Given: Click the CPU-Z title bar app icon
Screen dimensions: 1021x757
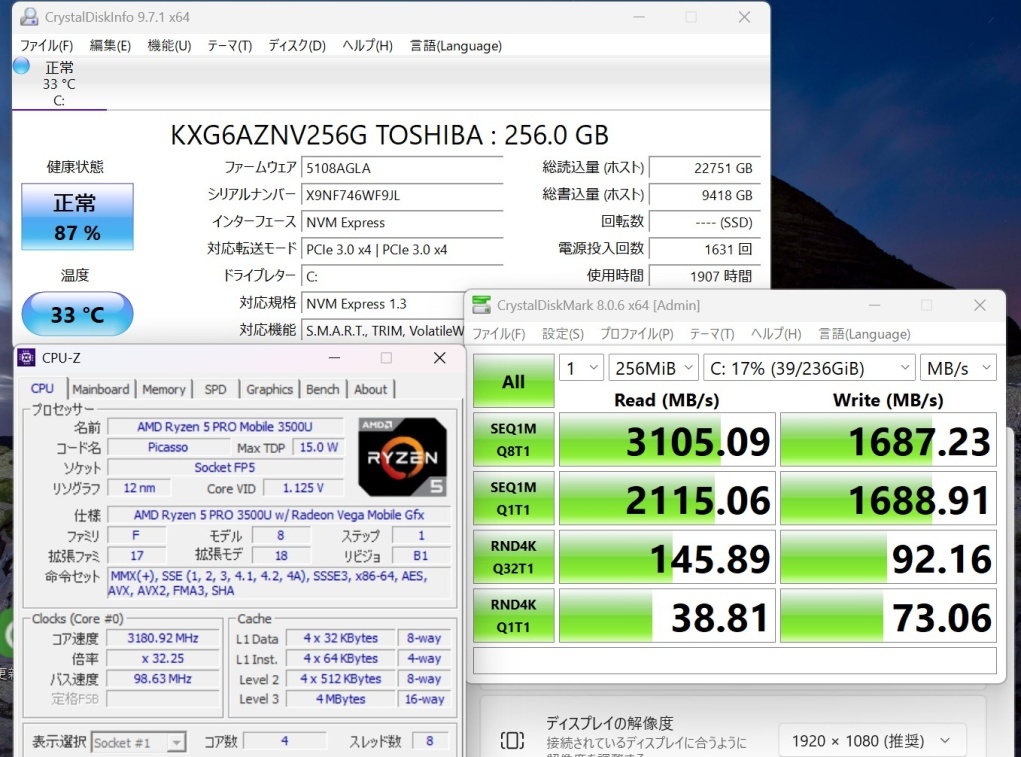Looking at the screenshot, I should click(x=26, y=357).
